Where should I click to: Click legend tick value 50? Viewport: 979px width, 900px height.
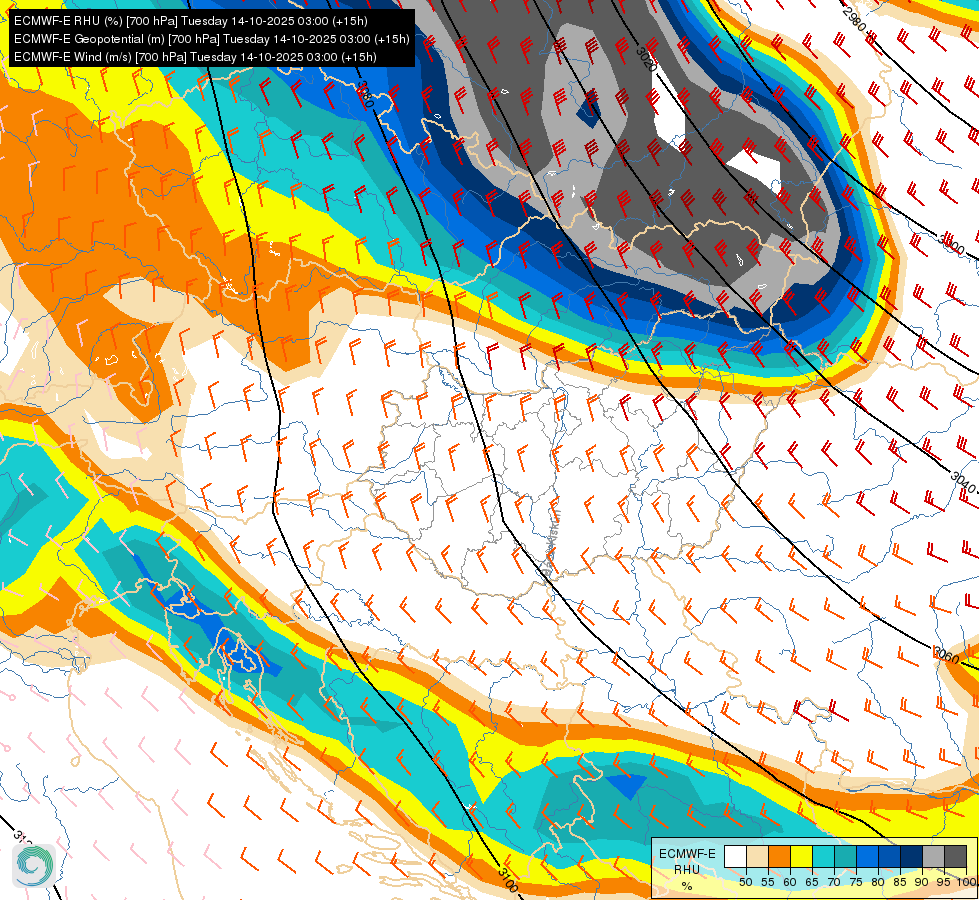(745, 882)
